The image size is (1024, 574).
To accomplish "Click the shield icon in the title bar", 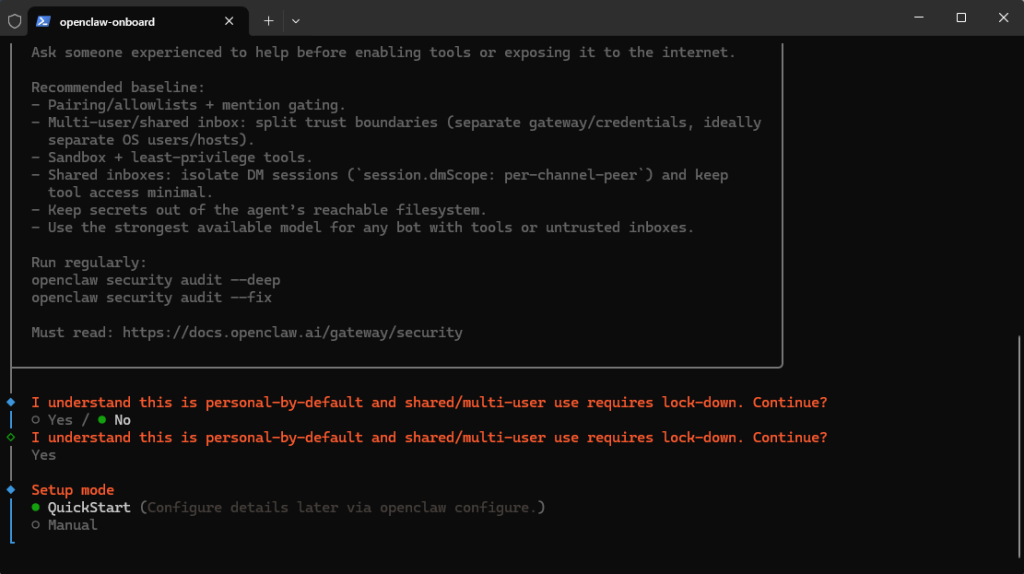I will [x=14, y=20].
